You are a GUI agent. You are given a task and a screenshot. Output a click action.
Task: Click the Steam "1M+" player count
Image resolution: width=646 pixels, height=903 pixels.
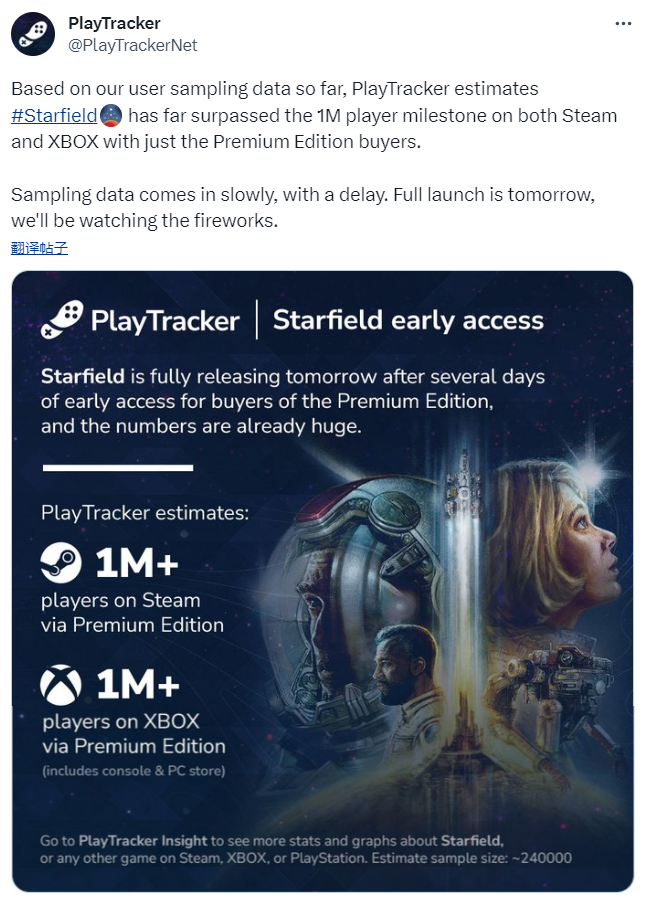136,564
